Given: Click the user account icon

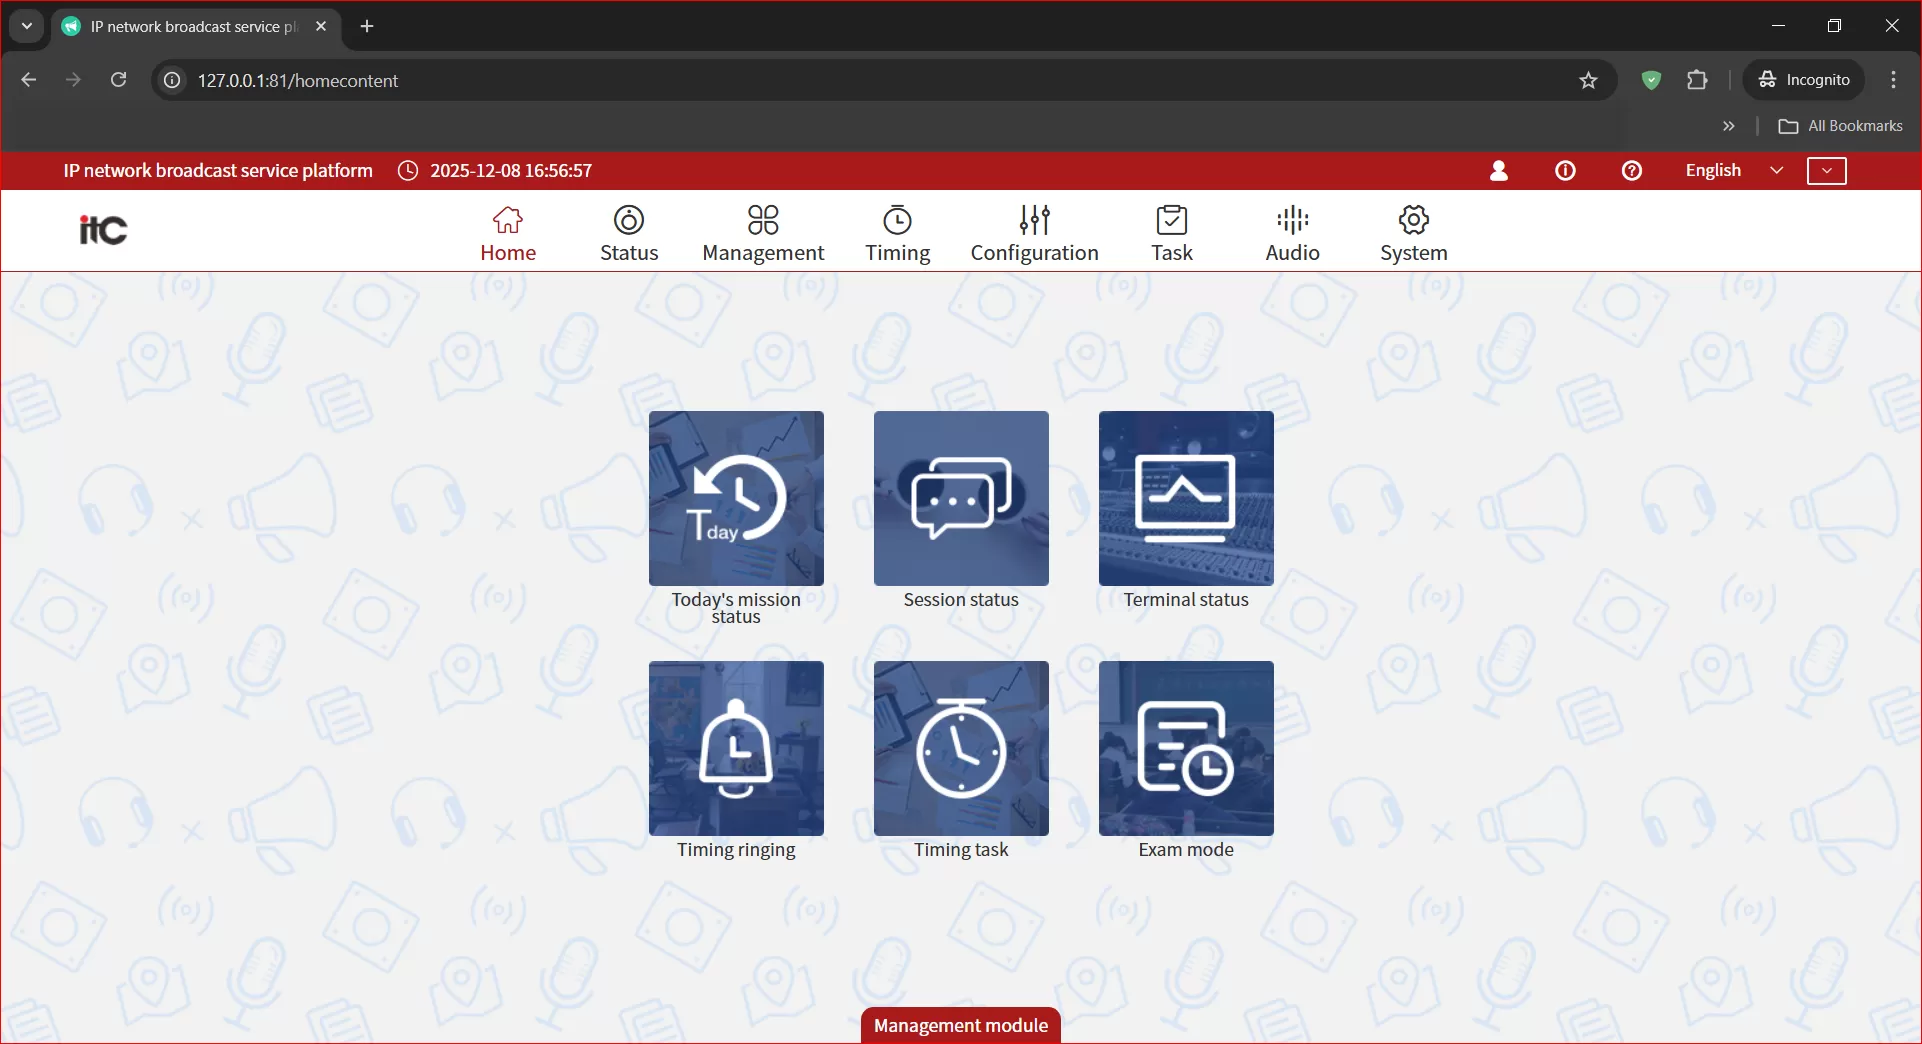Looking at the screenshot, I should click(1498, 171).
